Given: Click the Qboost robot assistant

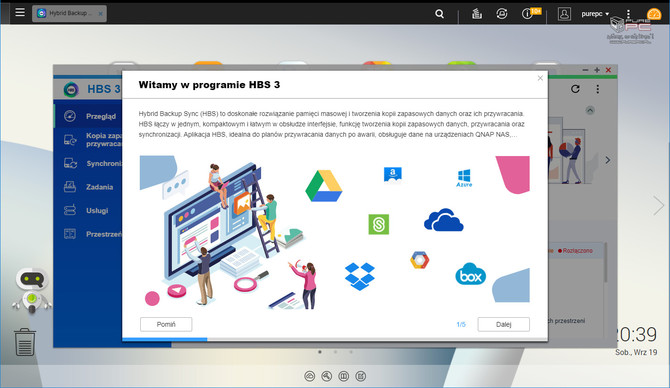Looking at the screenshot, I should pos(32,290).
